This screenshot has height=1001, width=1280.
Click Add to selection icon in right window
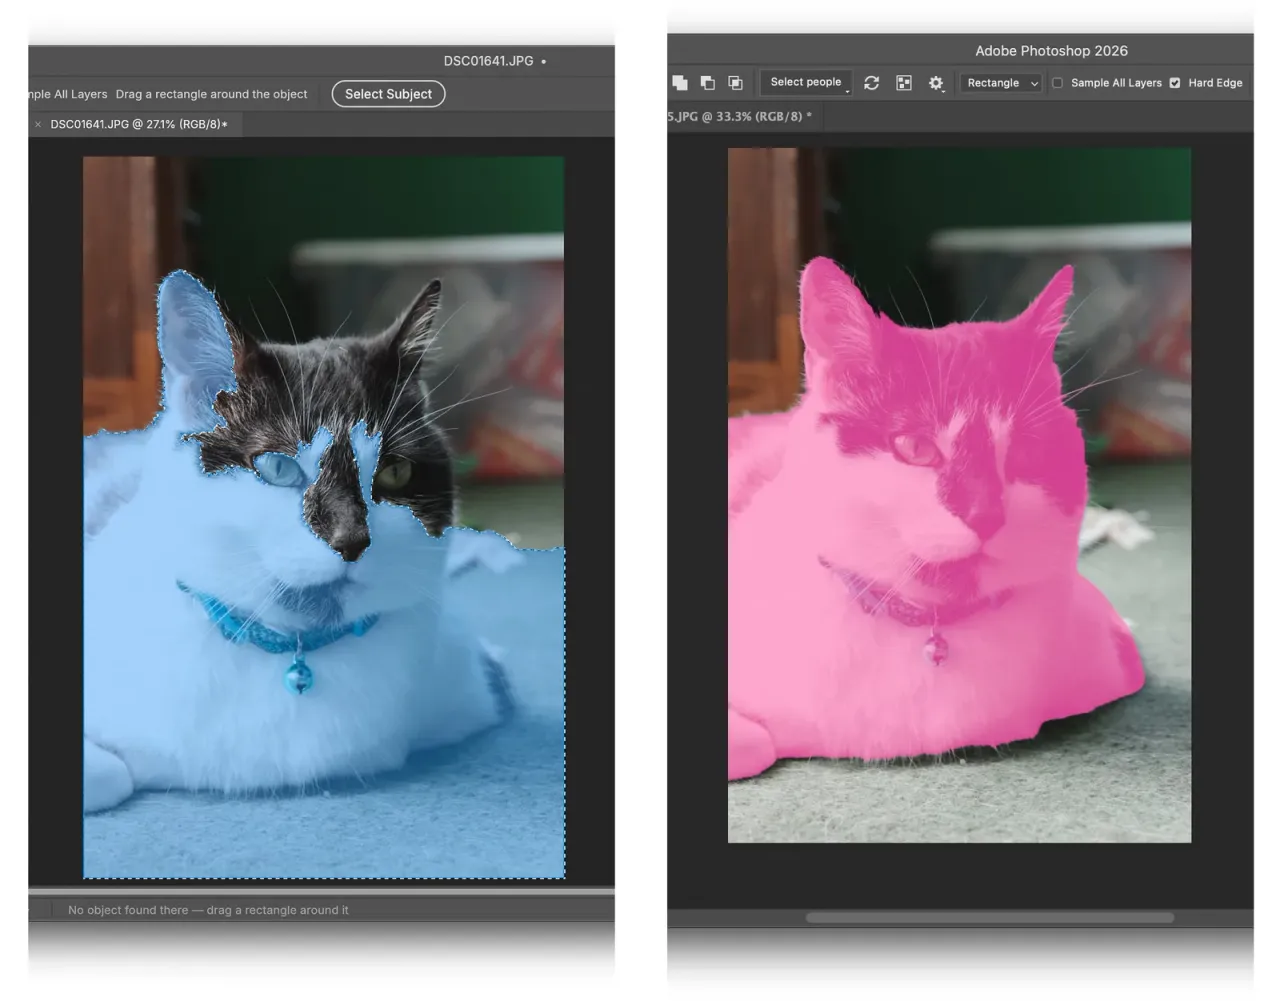pyautogui.click(x=680, y=83)
